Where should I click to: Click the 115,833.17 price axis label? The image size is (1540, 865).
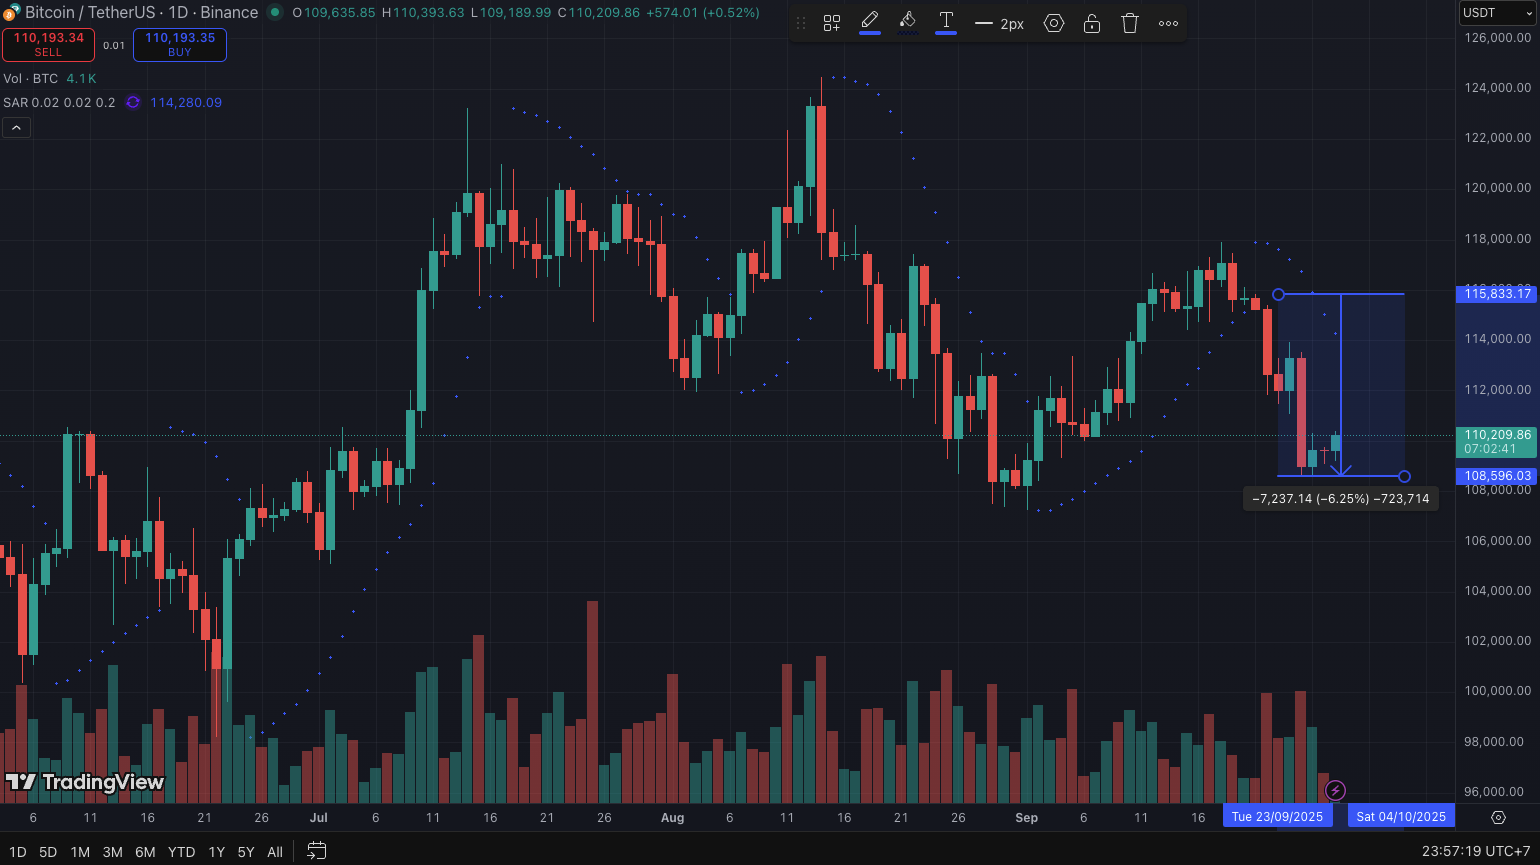pos(1496,293)
